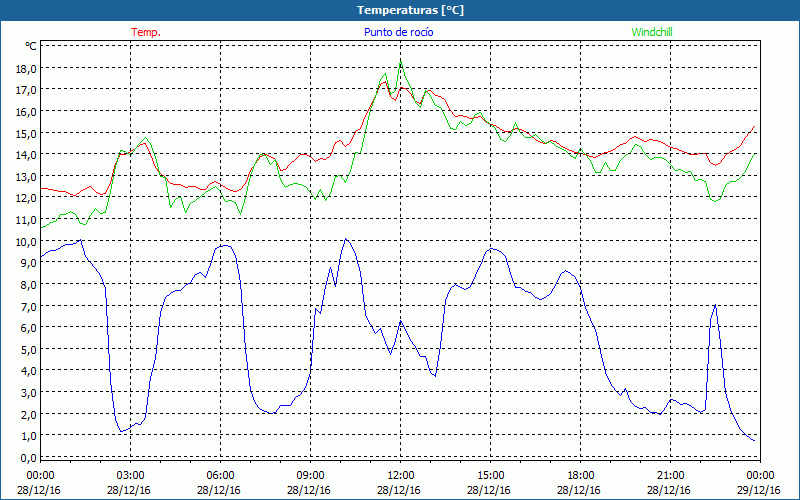Click the 17,0 y-axis value
Screen dimensions: 800x500
[x=28, y=90]
